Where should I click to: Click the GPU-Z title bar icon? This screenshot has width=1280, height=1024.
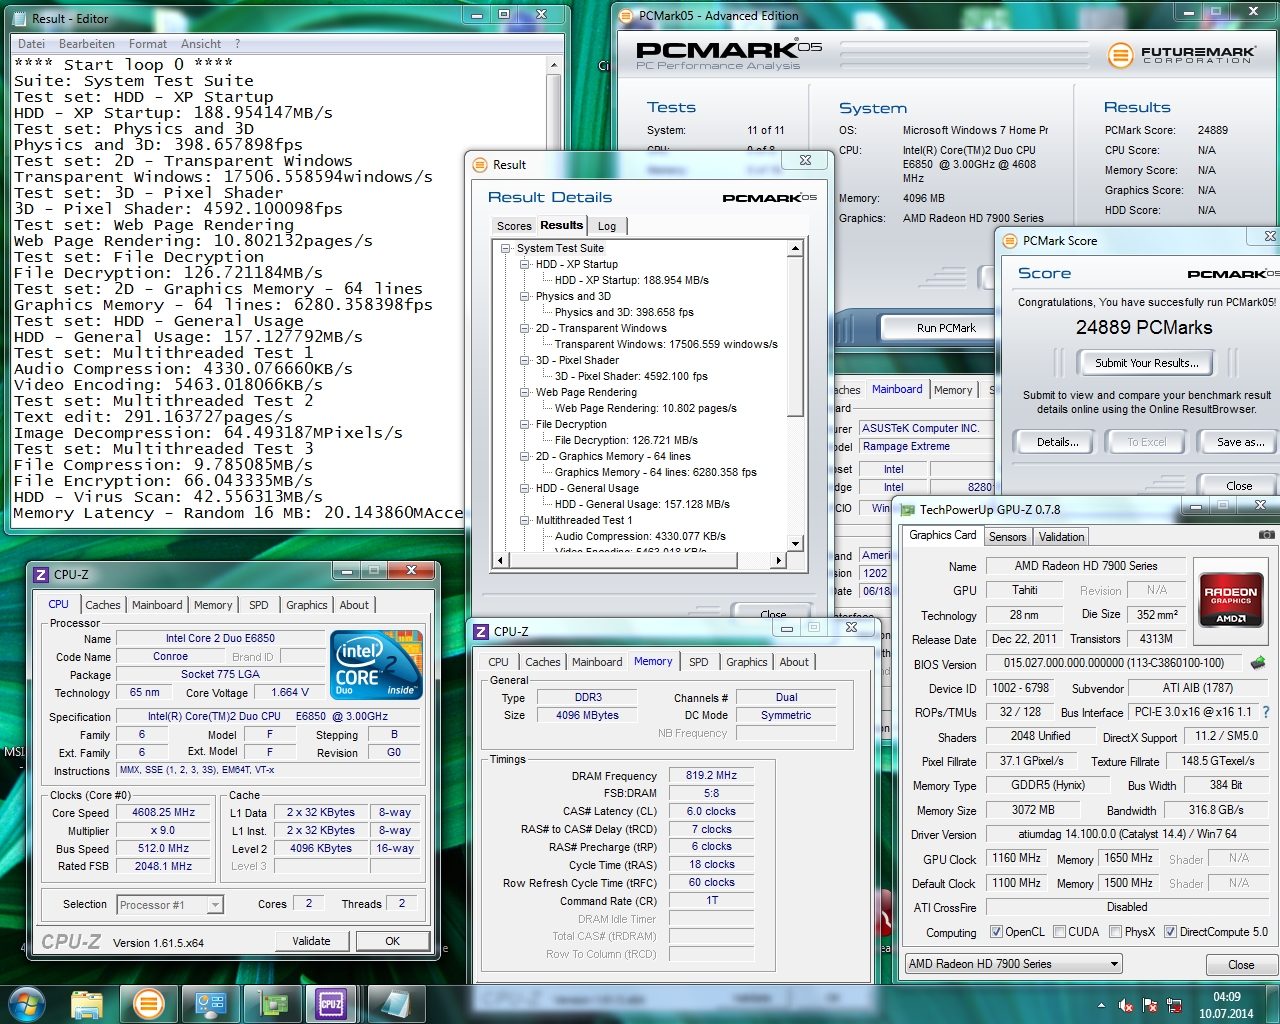[x=907, y=509]
